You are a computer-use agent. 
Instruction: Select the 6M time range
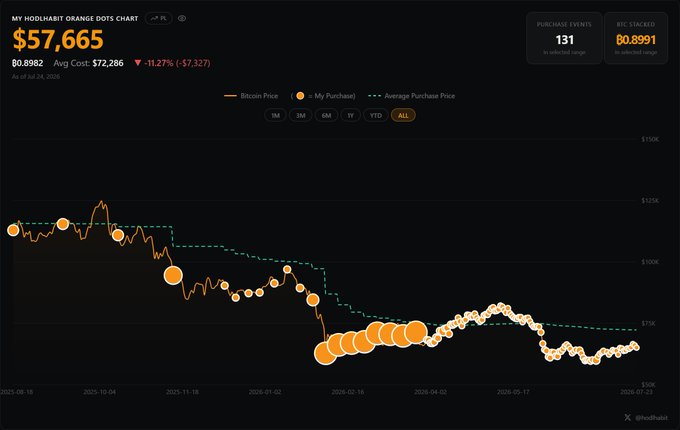[x=326, y=115]
